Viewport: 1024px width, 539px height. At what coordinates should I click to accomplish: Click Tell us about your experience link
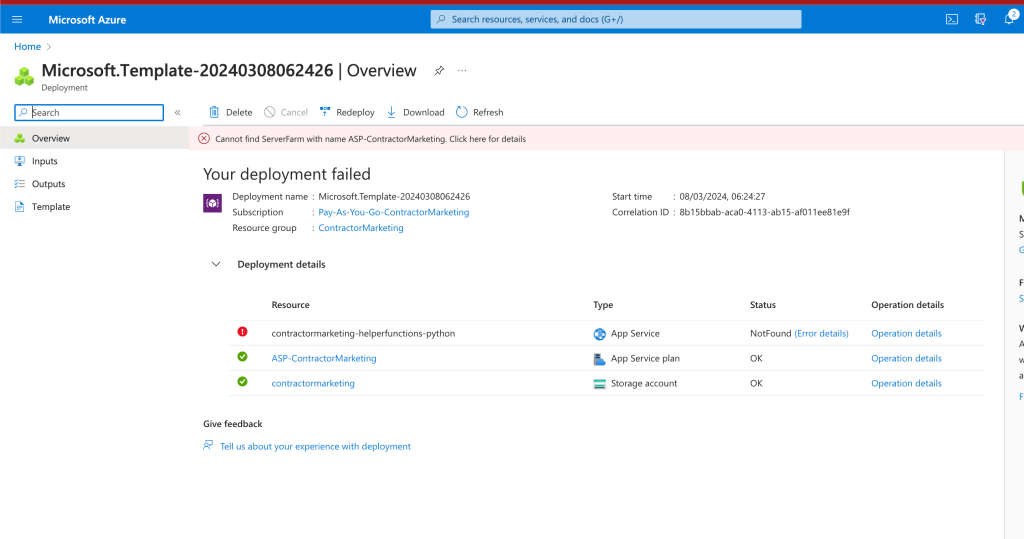click(x=315, y=446)
